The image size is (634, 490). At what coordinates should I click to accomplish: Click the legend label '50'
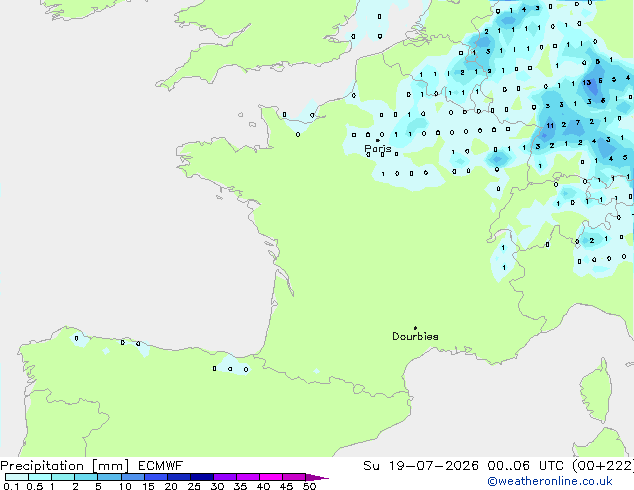point(309,486)
